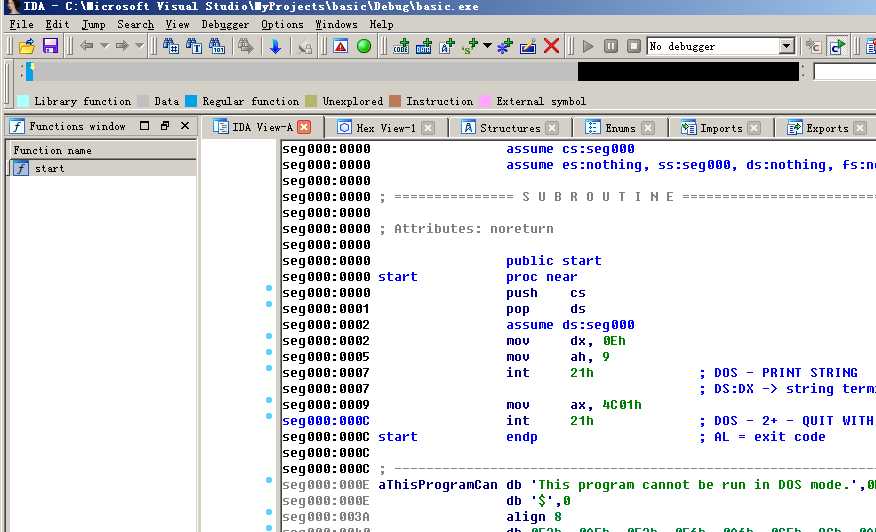Open the View menu

[177, 25]
